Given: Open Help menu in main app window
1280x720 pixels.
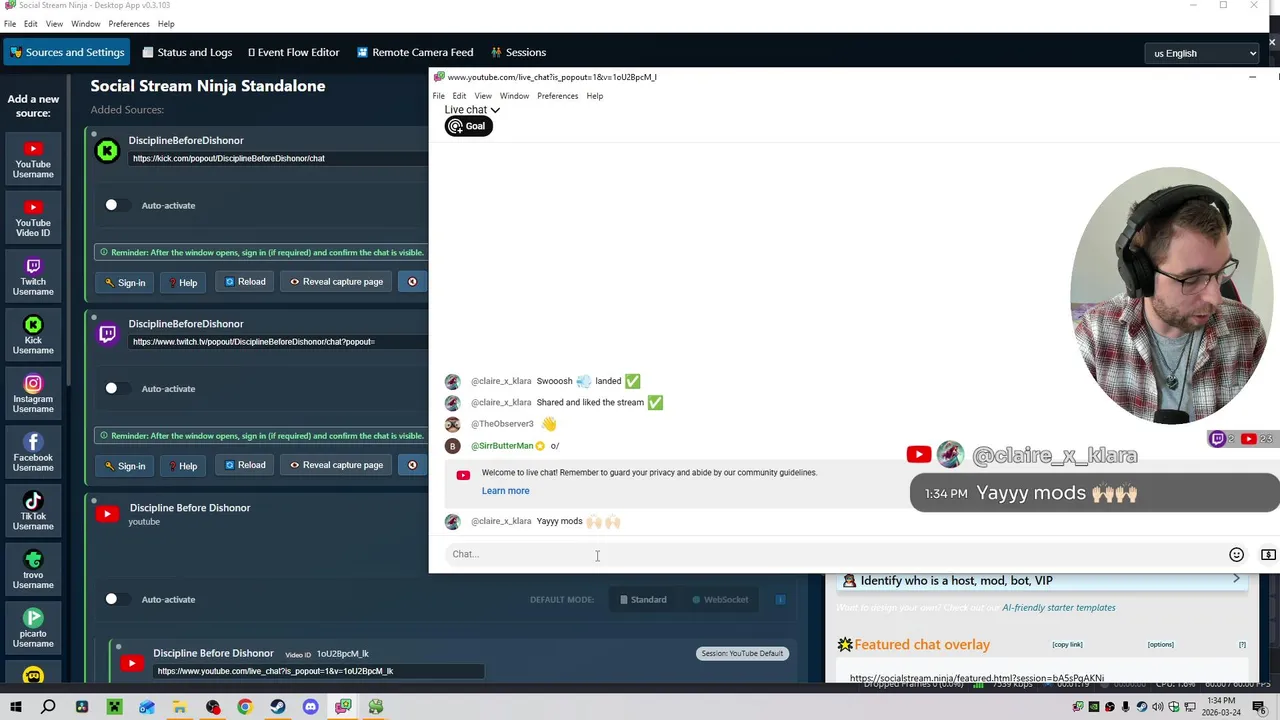Looking at the screenshot, I should pyautogui.click(x=166, y=24).
